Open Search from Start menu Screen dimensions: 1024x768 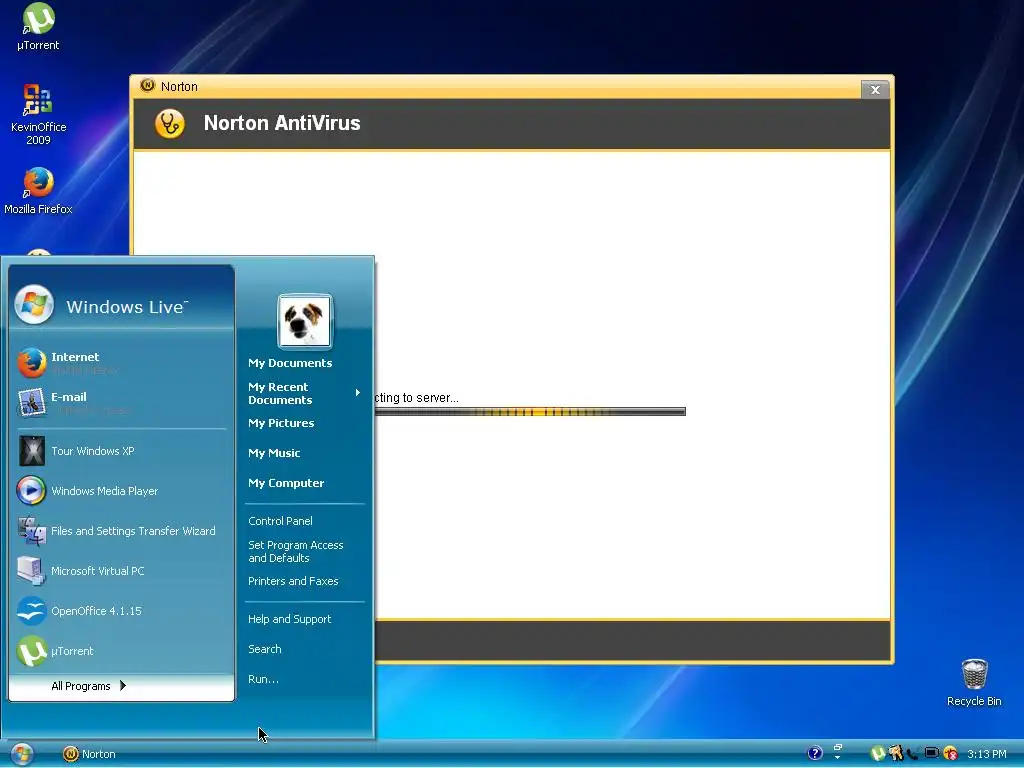(x=264, y=649)
